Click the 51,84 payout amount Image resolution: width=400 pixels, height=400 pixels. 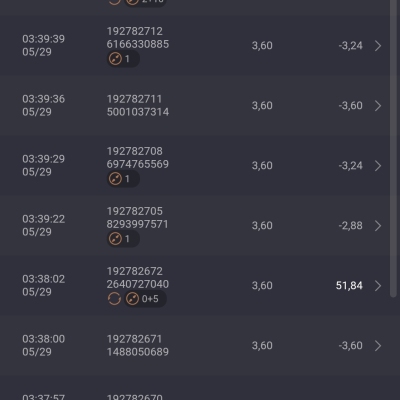coord(349,286)
